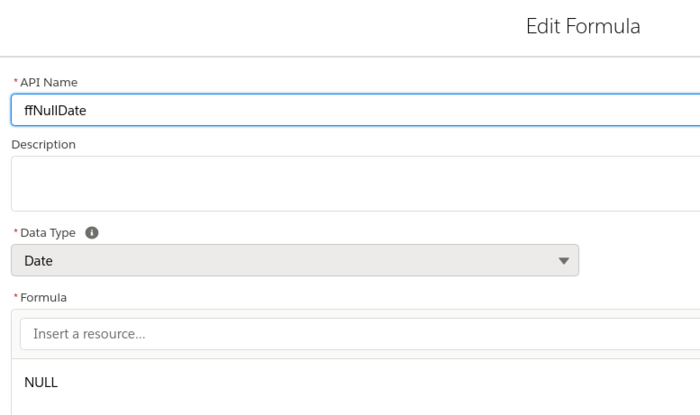Select the Date value in Data Type
Viewport: 700px width, 415px height.
coord(39,261)
